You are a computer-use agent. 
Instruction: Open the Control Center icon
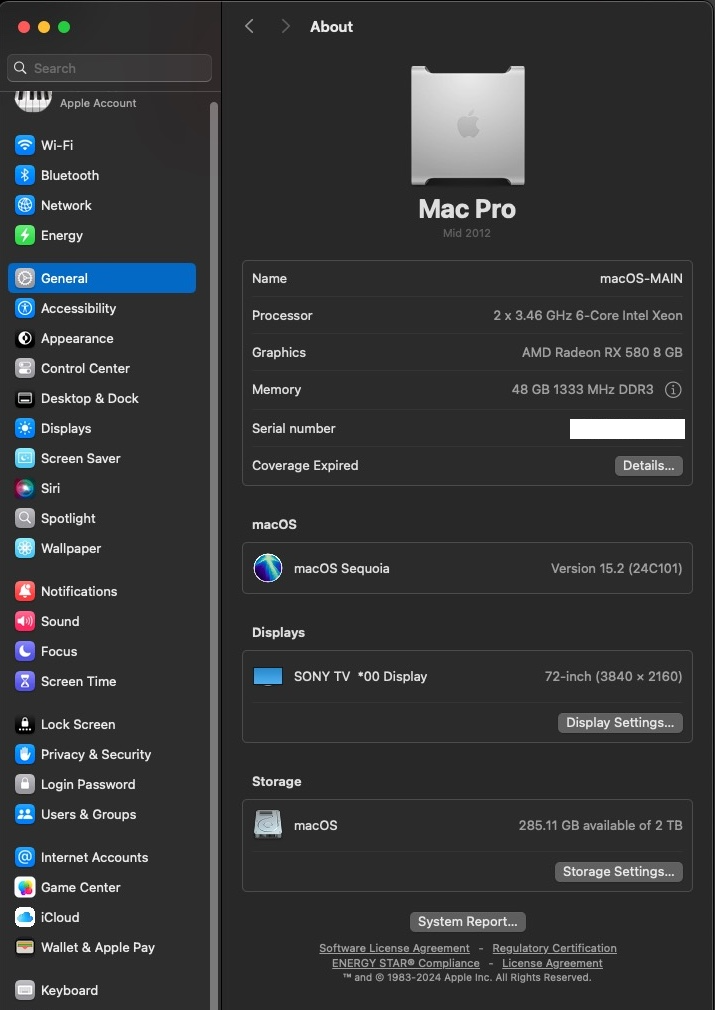[24, 368]
